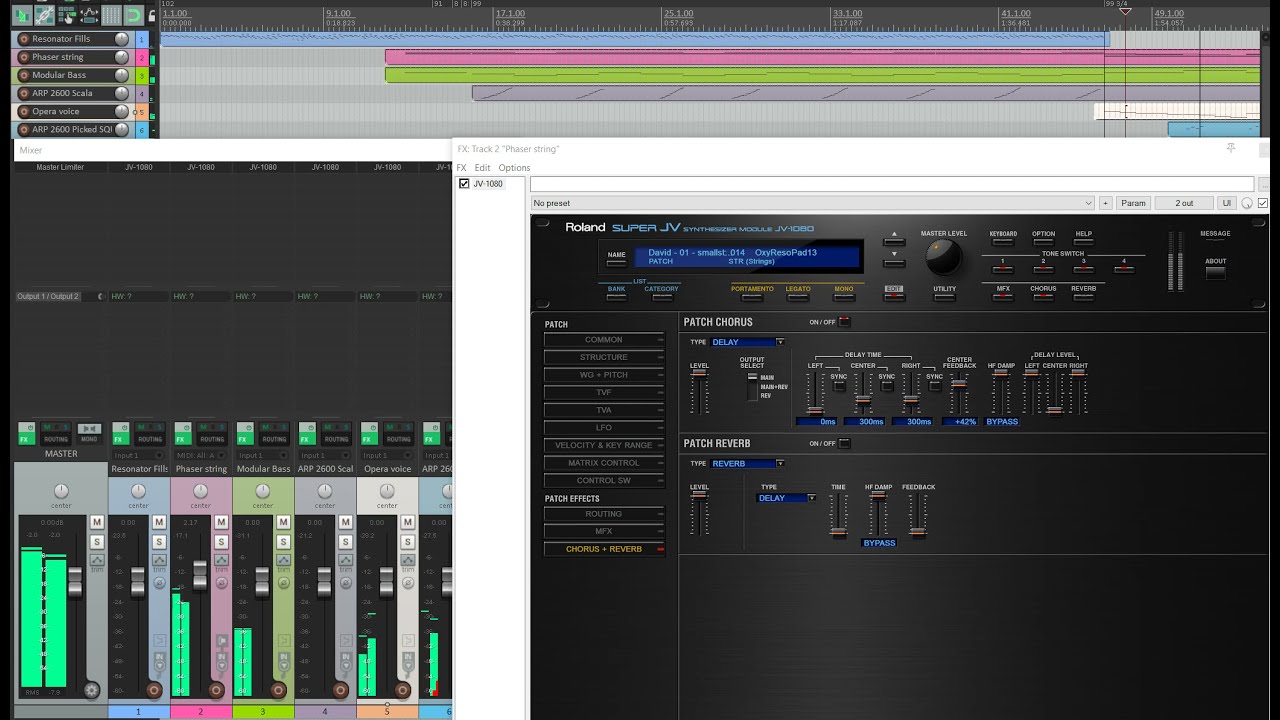Click record arm on Opera voice mixer strip

click(x=402, y=690)
